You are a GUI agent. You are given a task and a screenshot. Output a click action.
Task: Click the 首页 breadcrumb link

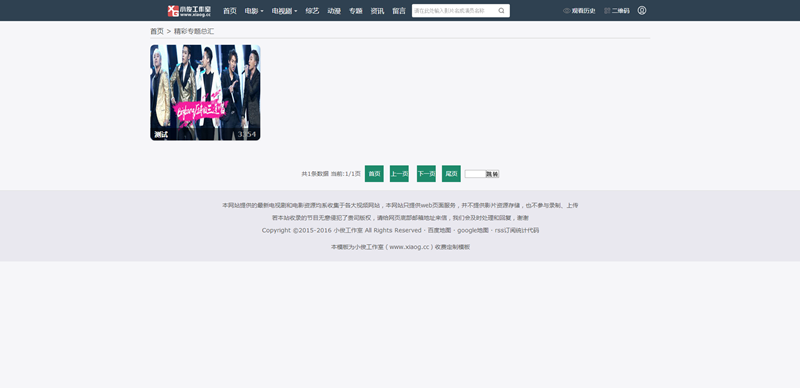[x=157, y=31]
